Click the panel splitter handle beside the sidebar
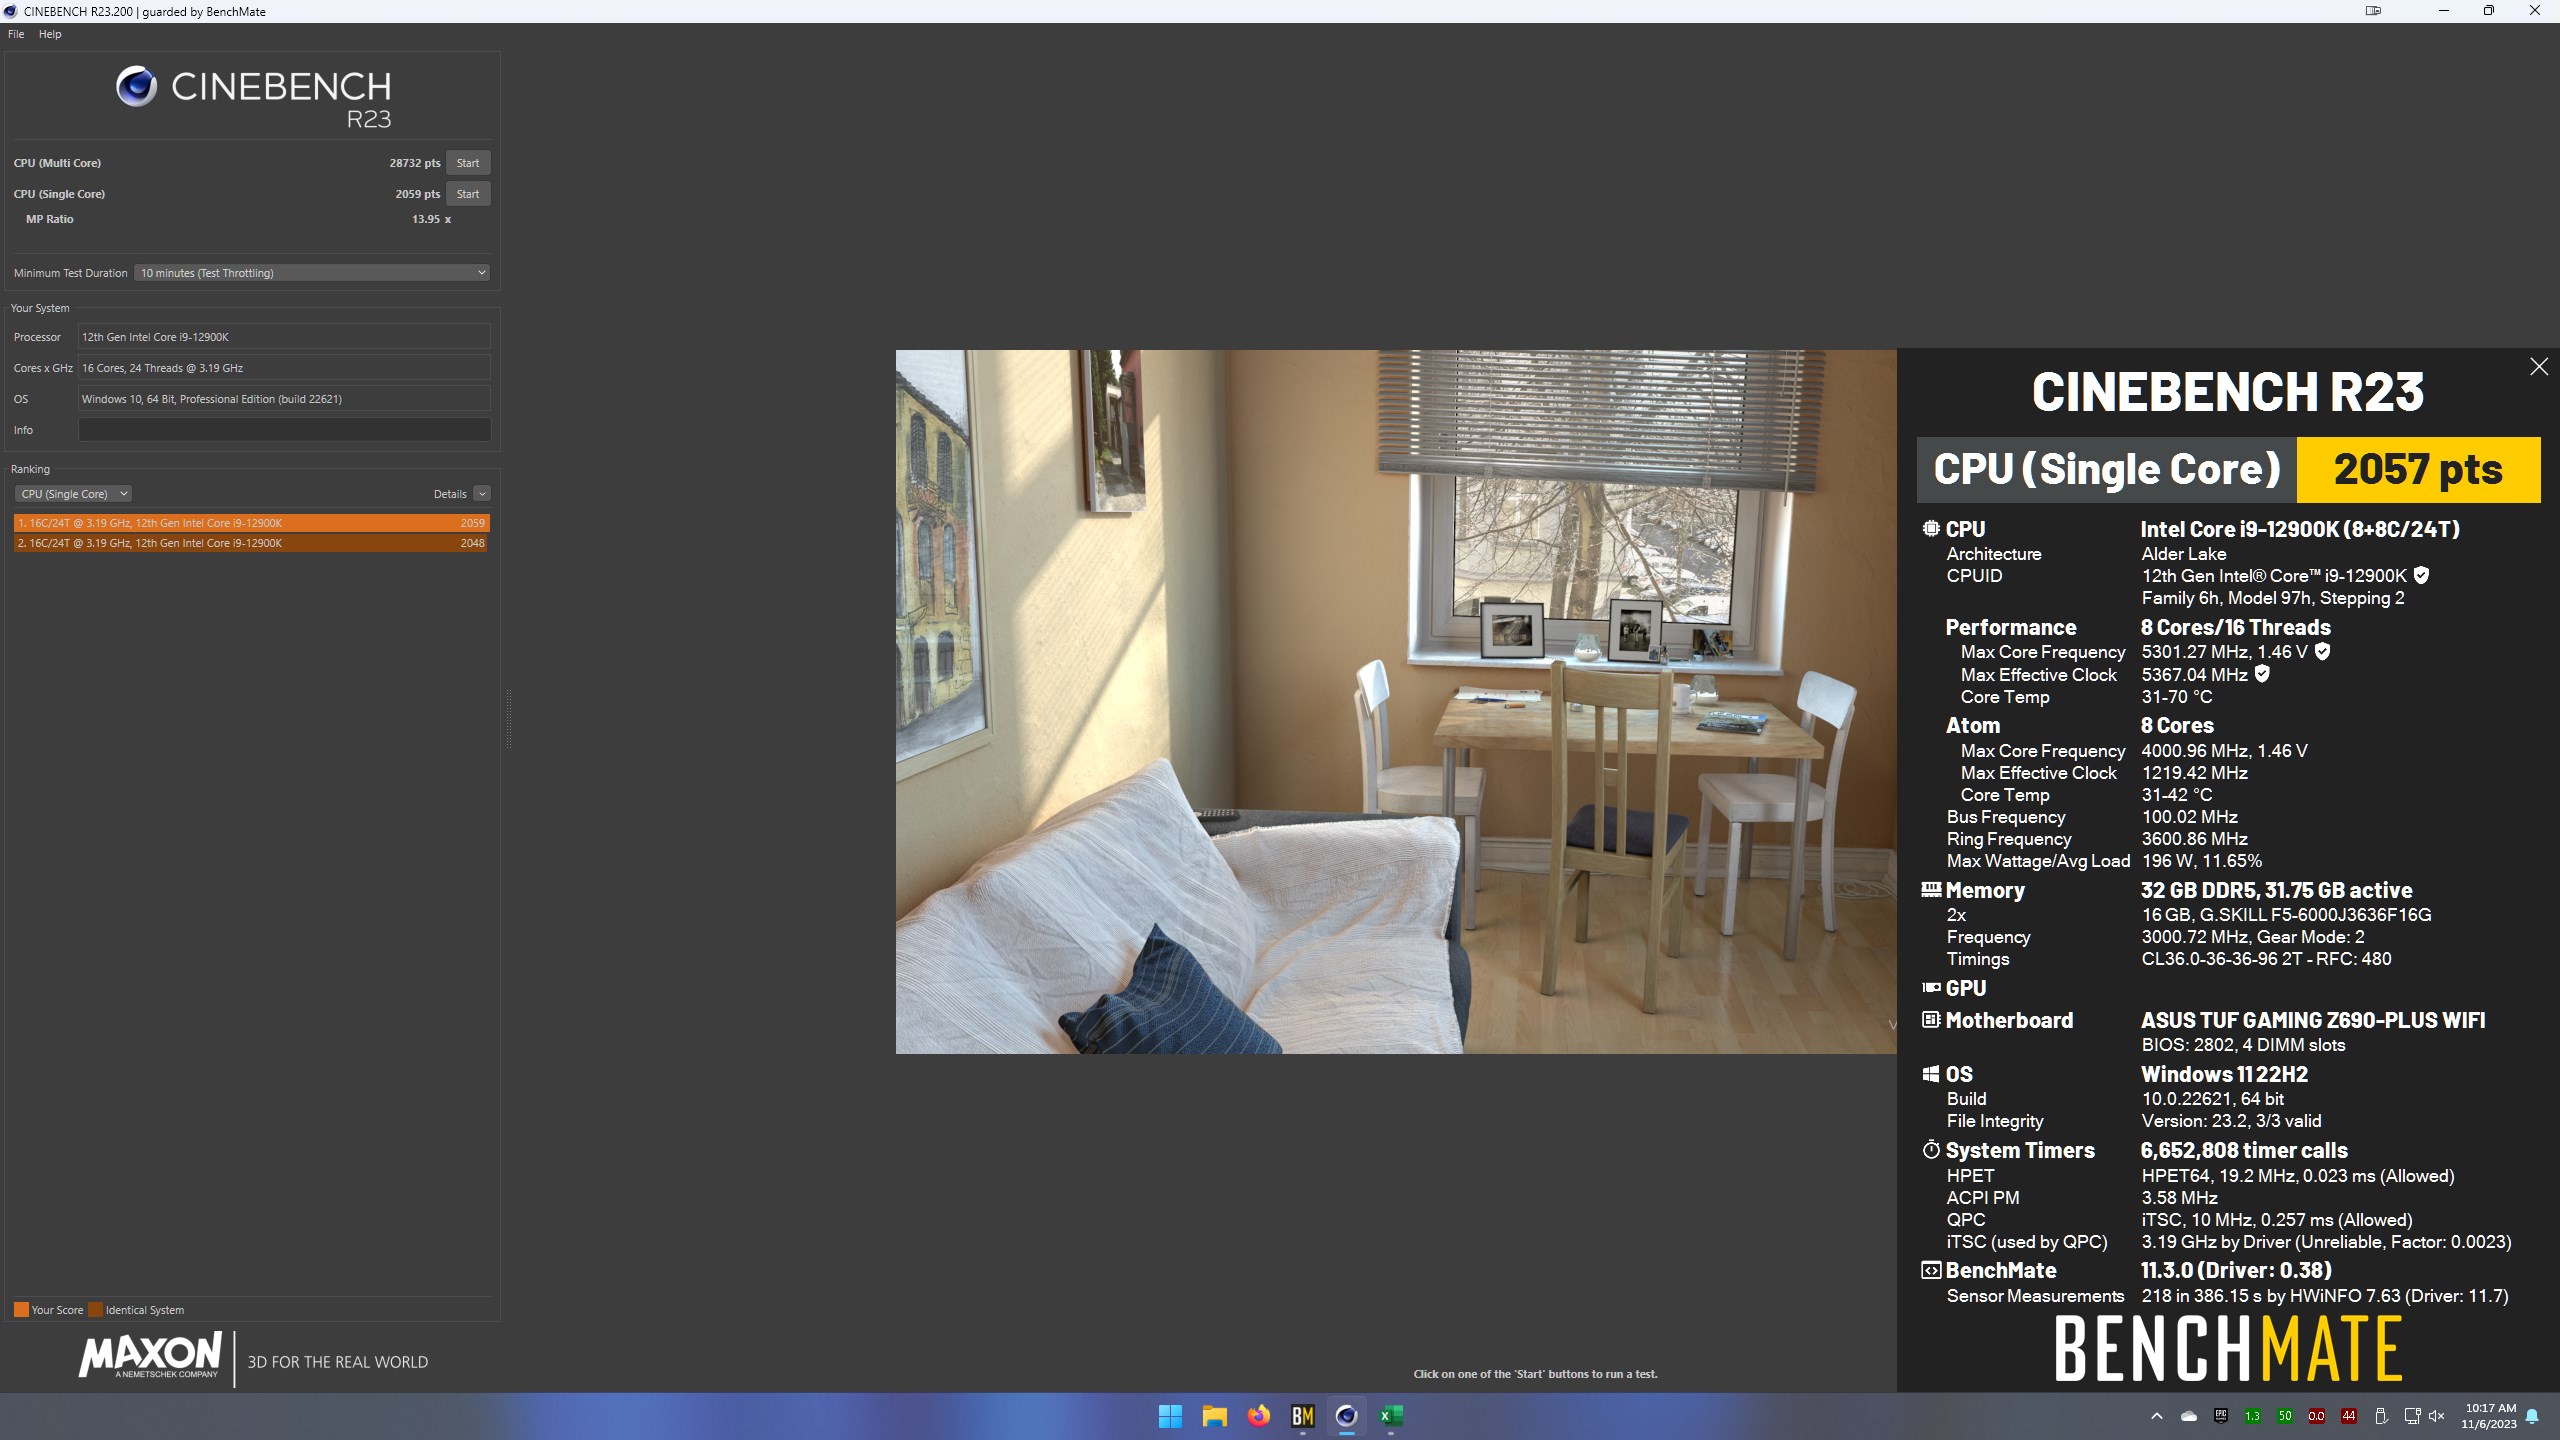The width and height of the screenshot is (2560, 1440). tap(508, 719)
